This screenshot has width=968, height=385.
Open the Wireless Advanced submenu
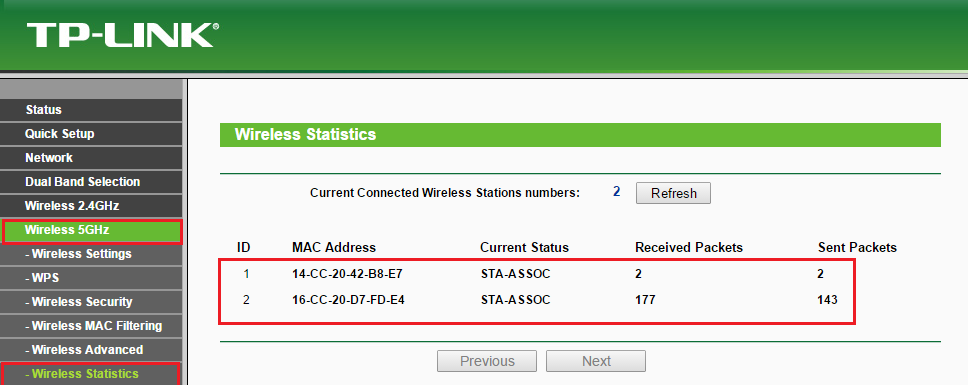coord(91,350)
